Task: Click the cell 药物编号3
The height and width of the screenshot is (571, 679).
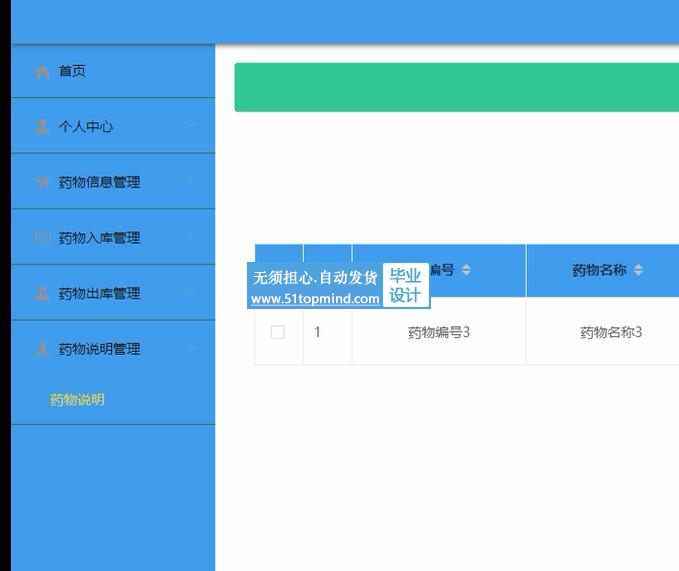Action: pos(439,332)
